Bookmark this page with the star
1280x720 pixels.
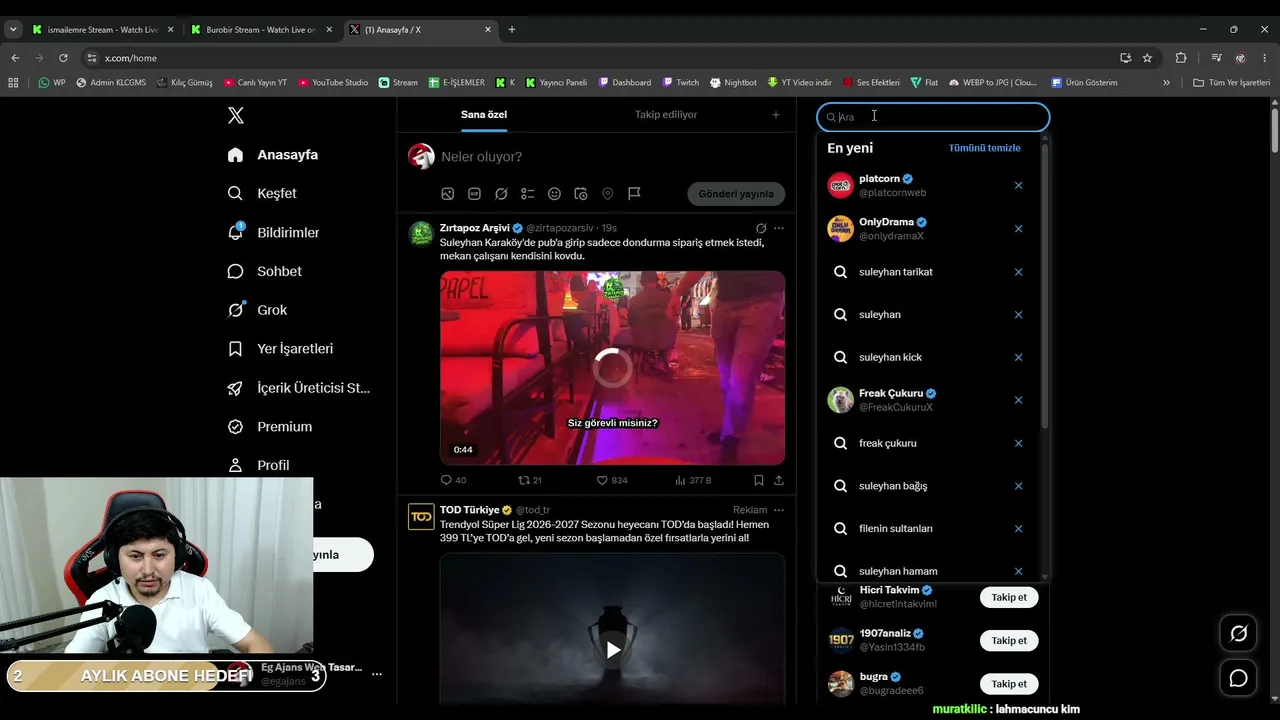(x=1147, y=58)
